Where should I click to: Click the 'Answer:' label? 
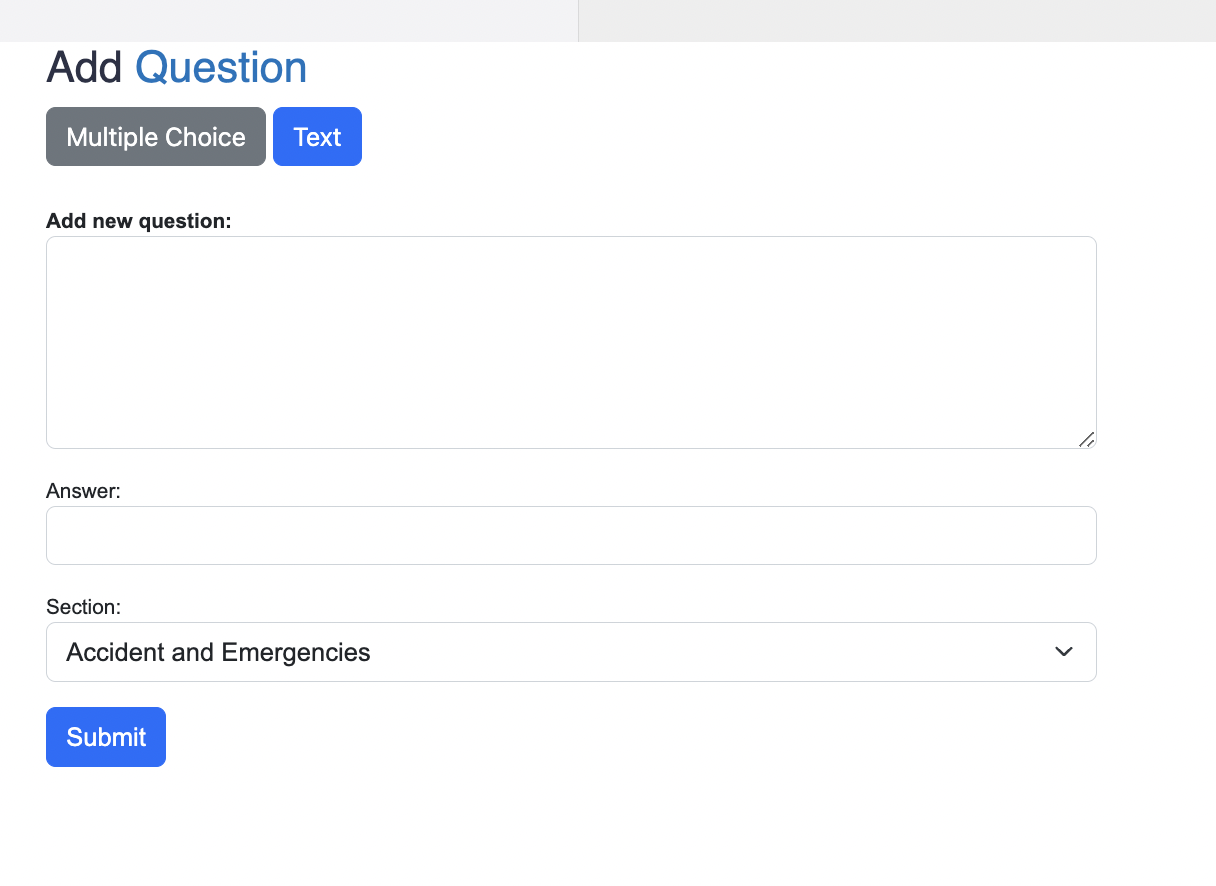point(83,491)
